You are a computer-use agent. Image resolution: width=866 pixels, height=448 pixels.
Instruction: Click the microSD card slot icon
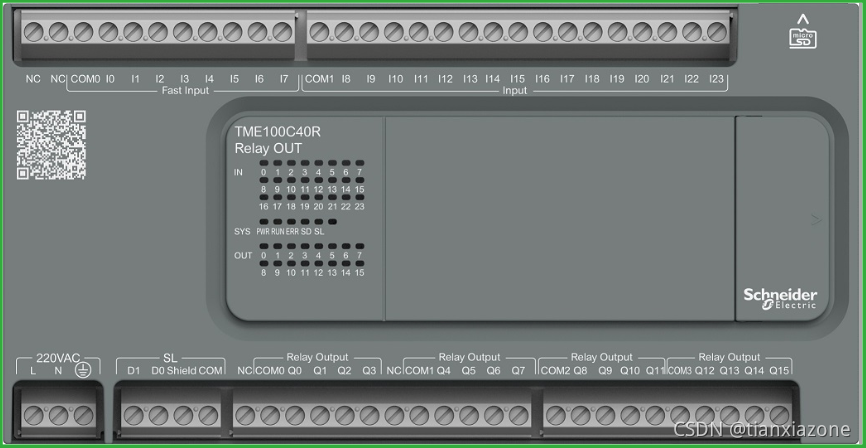tap(802, 32)
